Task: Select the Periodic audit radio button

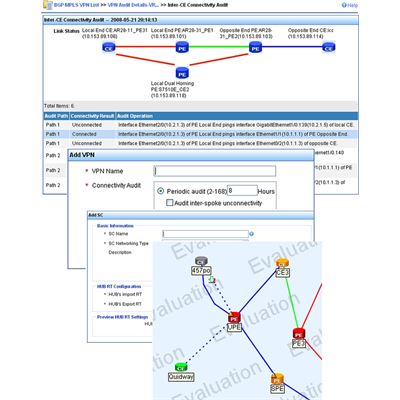Action: pyautogui.click(x=161, y=191)
